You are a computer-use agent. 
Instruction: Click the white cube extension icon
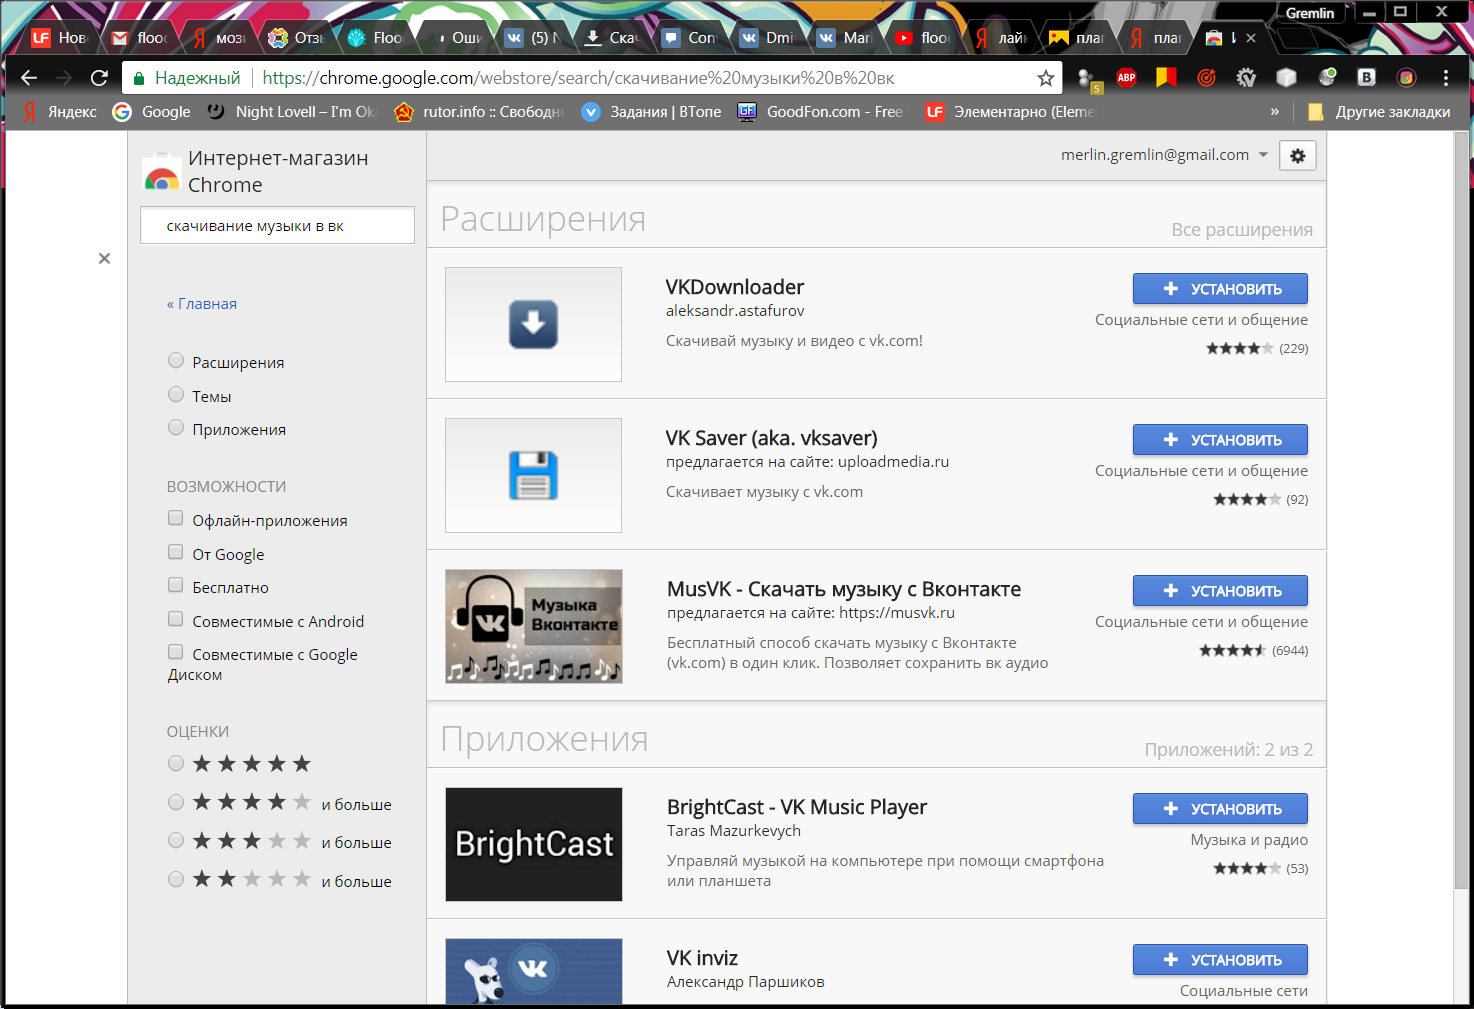click(x=1286, y=77)
